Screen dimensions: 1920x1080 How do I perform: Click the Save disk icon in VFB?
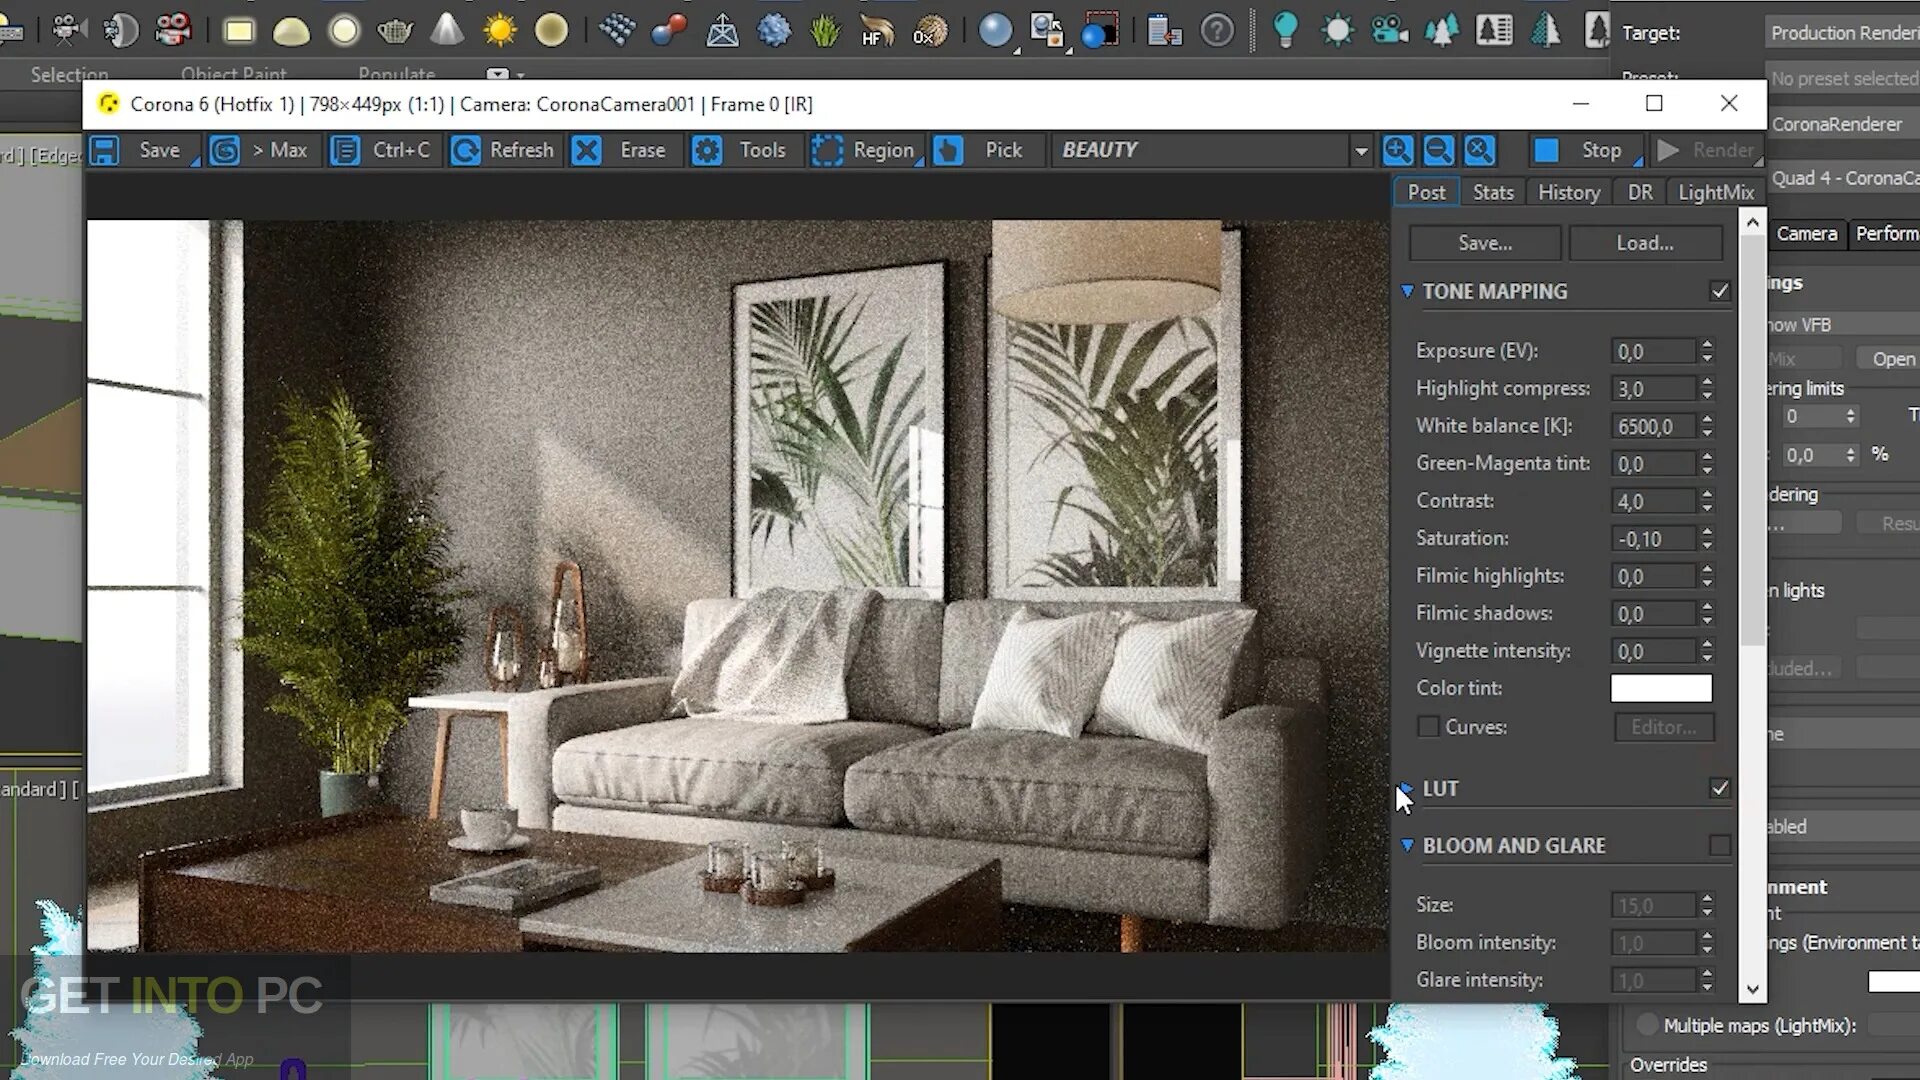(104, 150)
